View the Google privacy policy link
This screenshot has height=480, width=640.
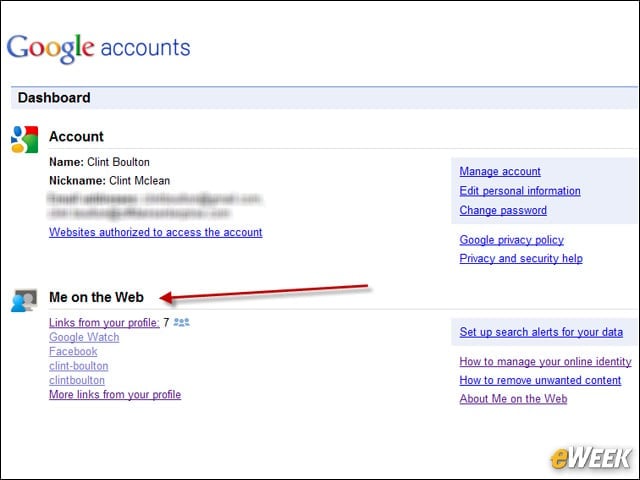coord(511,240)
